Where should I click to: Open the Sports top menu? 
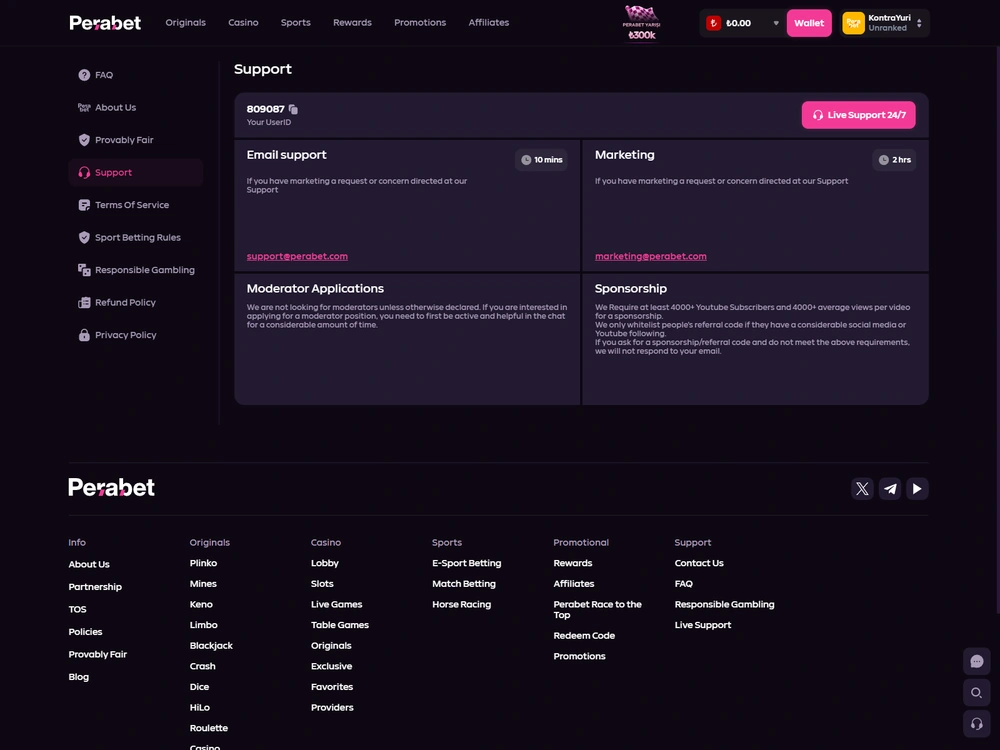tap(295, 22)
